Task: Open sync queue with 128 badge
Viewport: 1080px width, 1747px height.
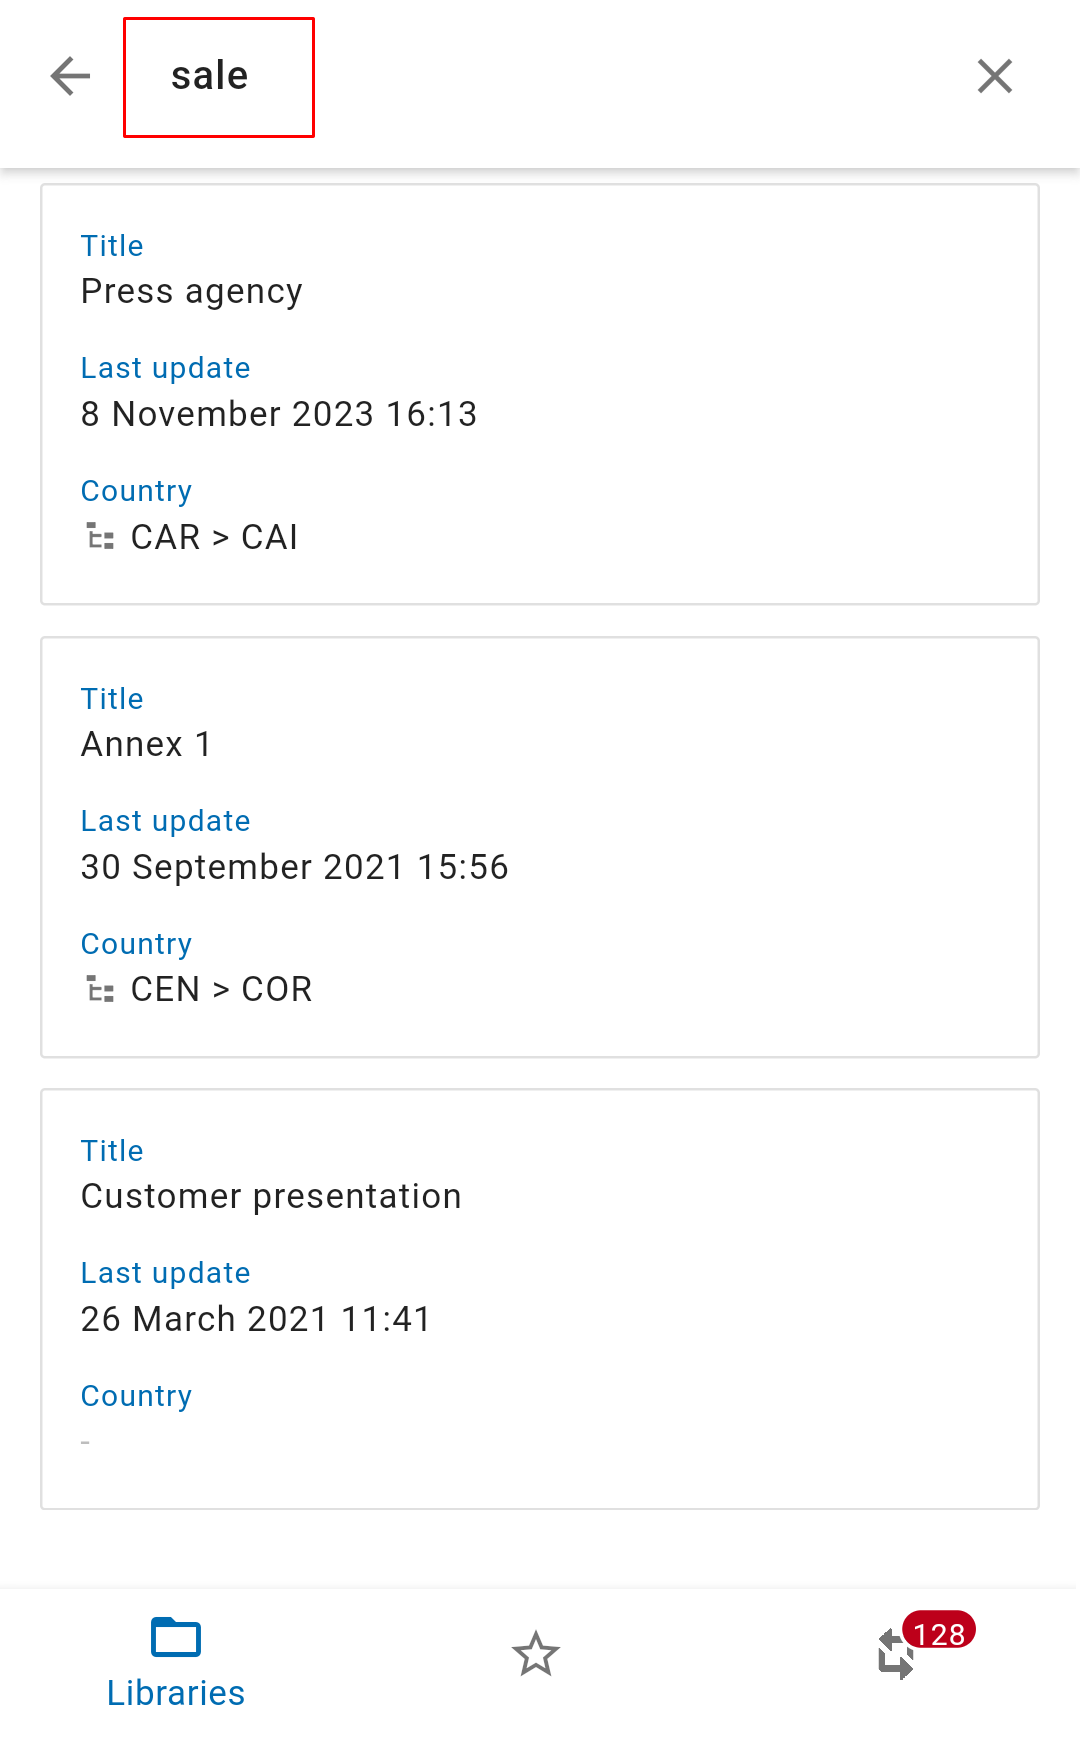Action: [896, 1654]
